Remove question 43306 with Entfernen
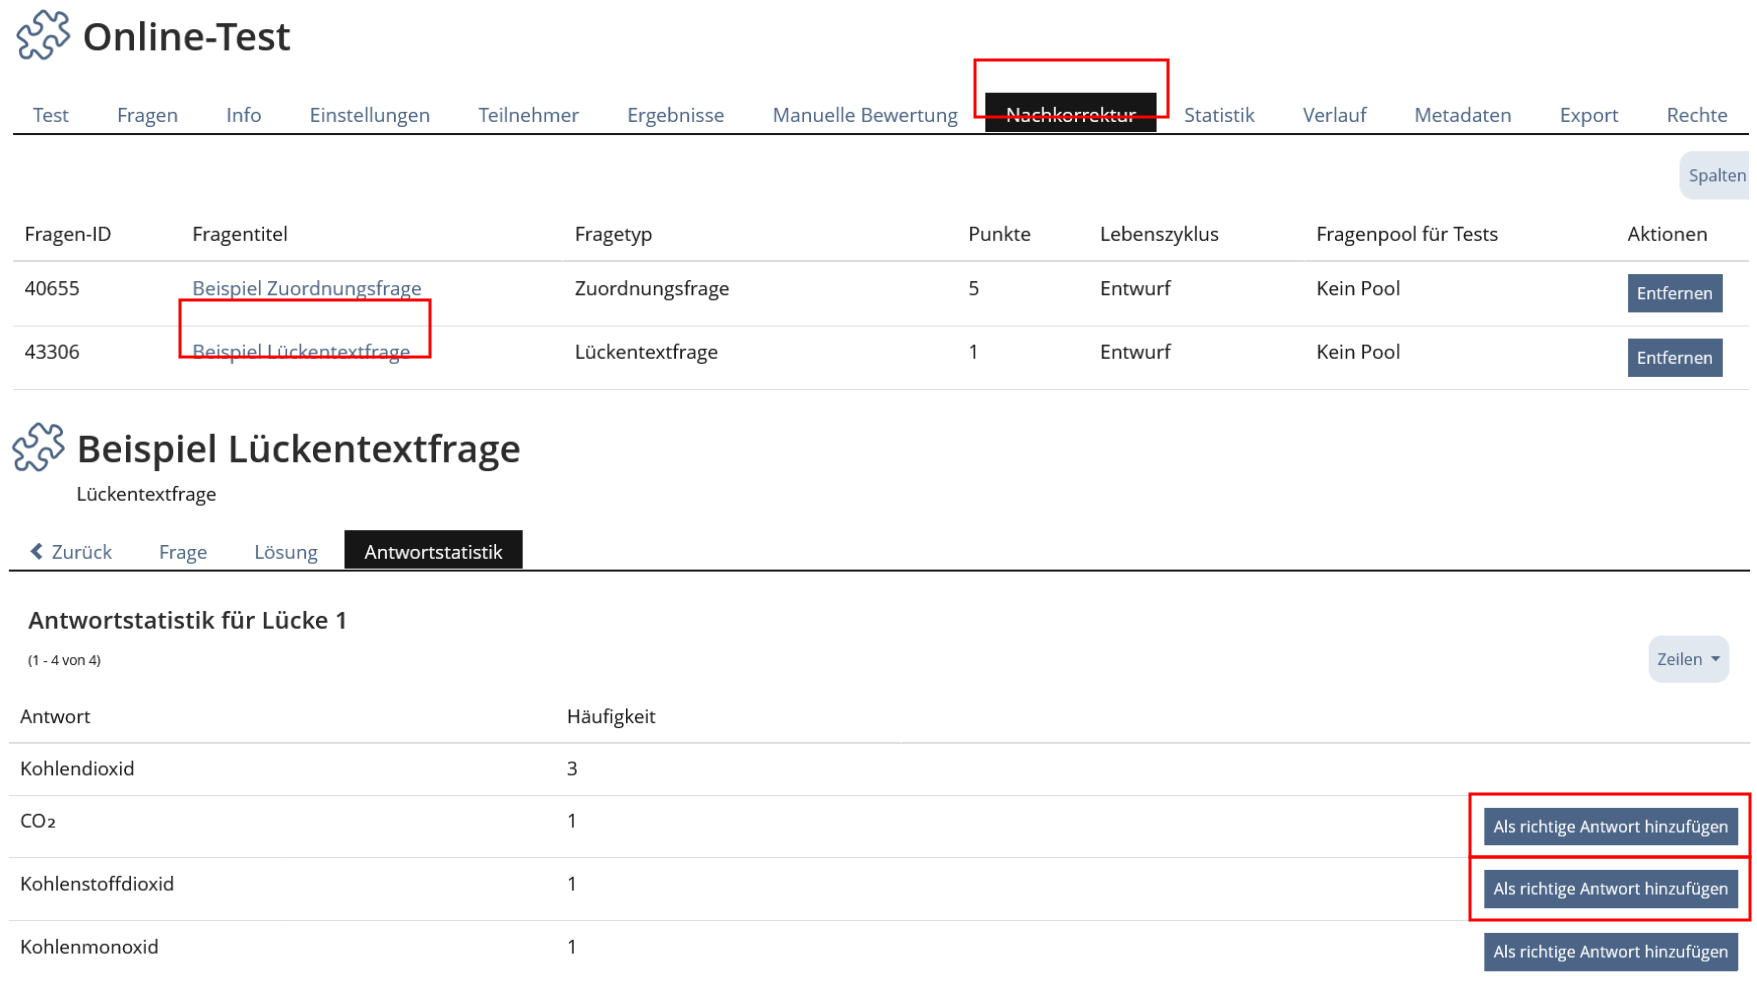1757x990 pixels. tap(1673, 357)
